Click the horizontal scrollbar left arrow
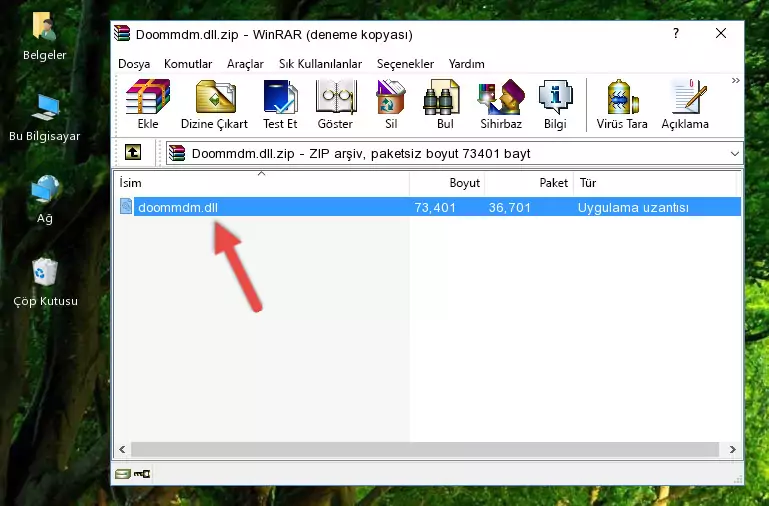This screenshot has height=506, width=769. click(122, 449)
